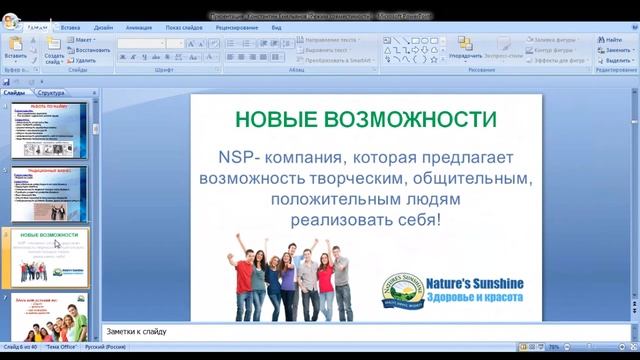Open the font name combo box
This screenshot has width=640, height=360.
141,44
